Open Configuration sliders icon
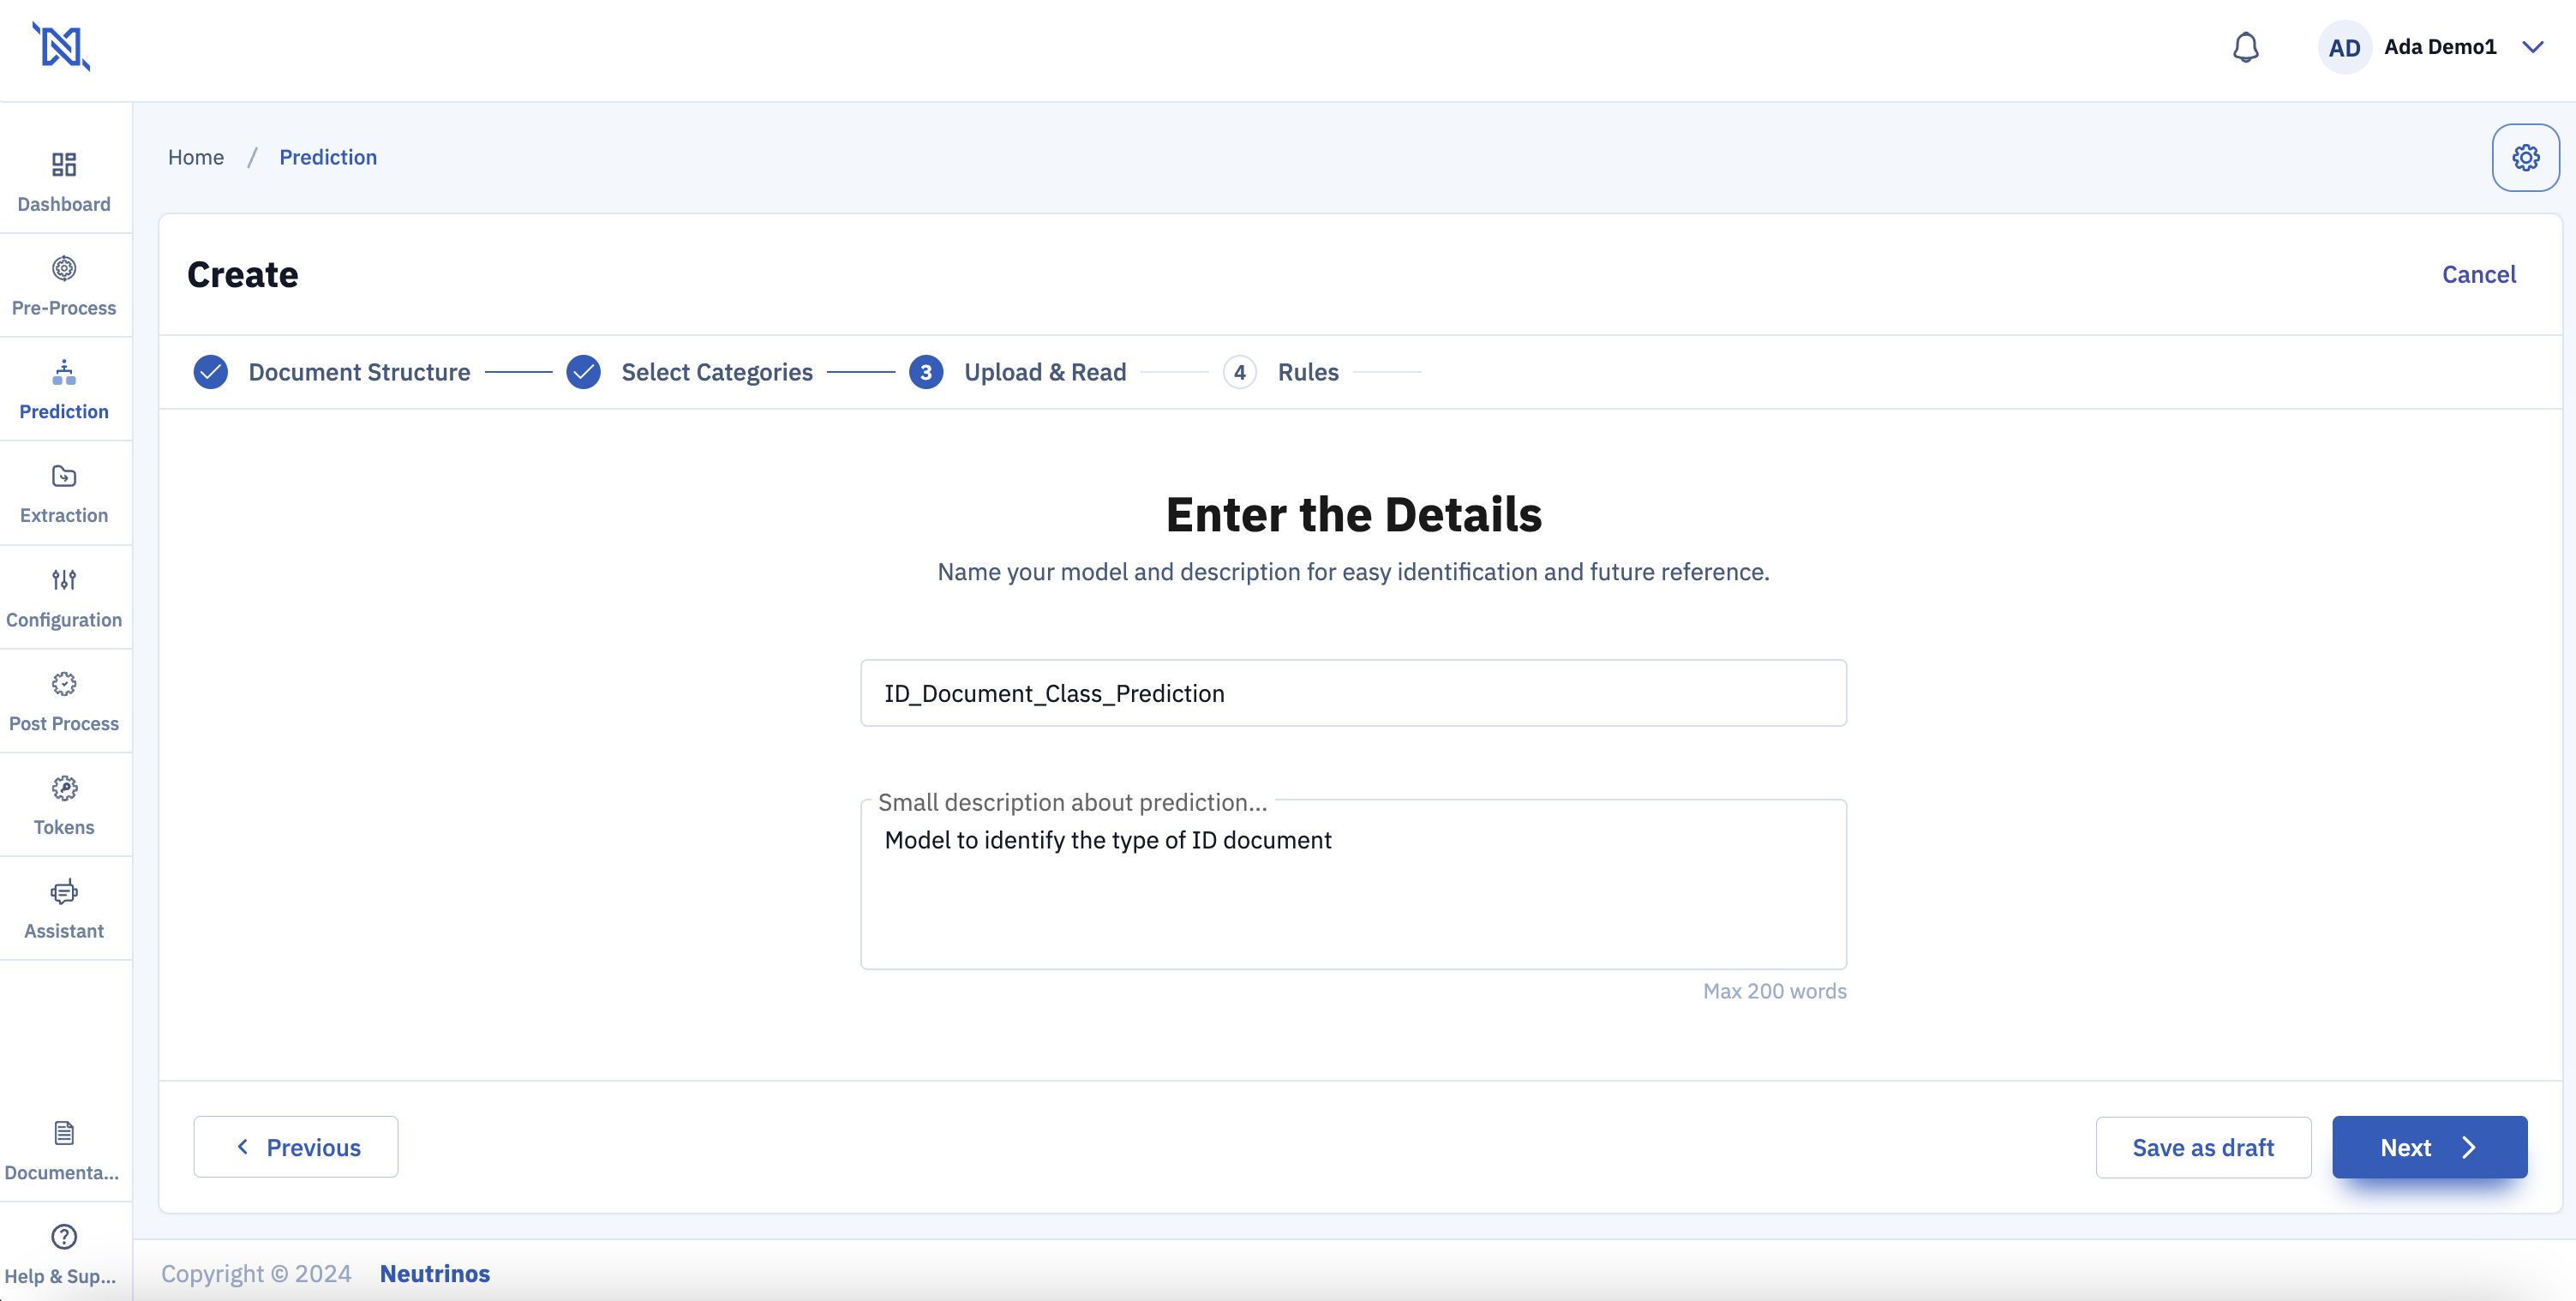This screenshot has height=1301, width=2576. pos(64,580)
